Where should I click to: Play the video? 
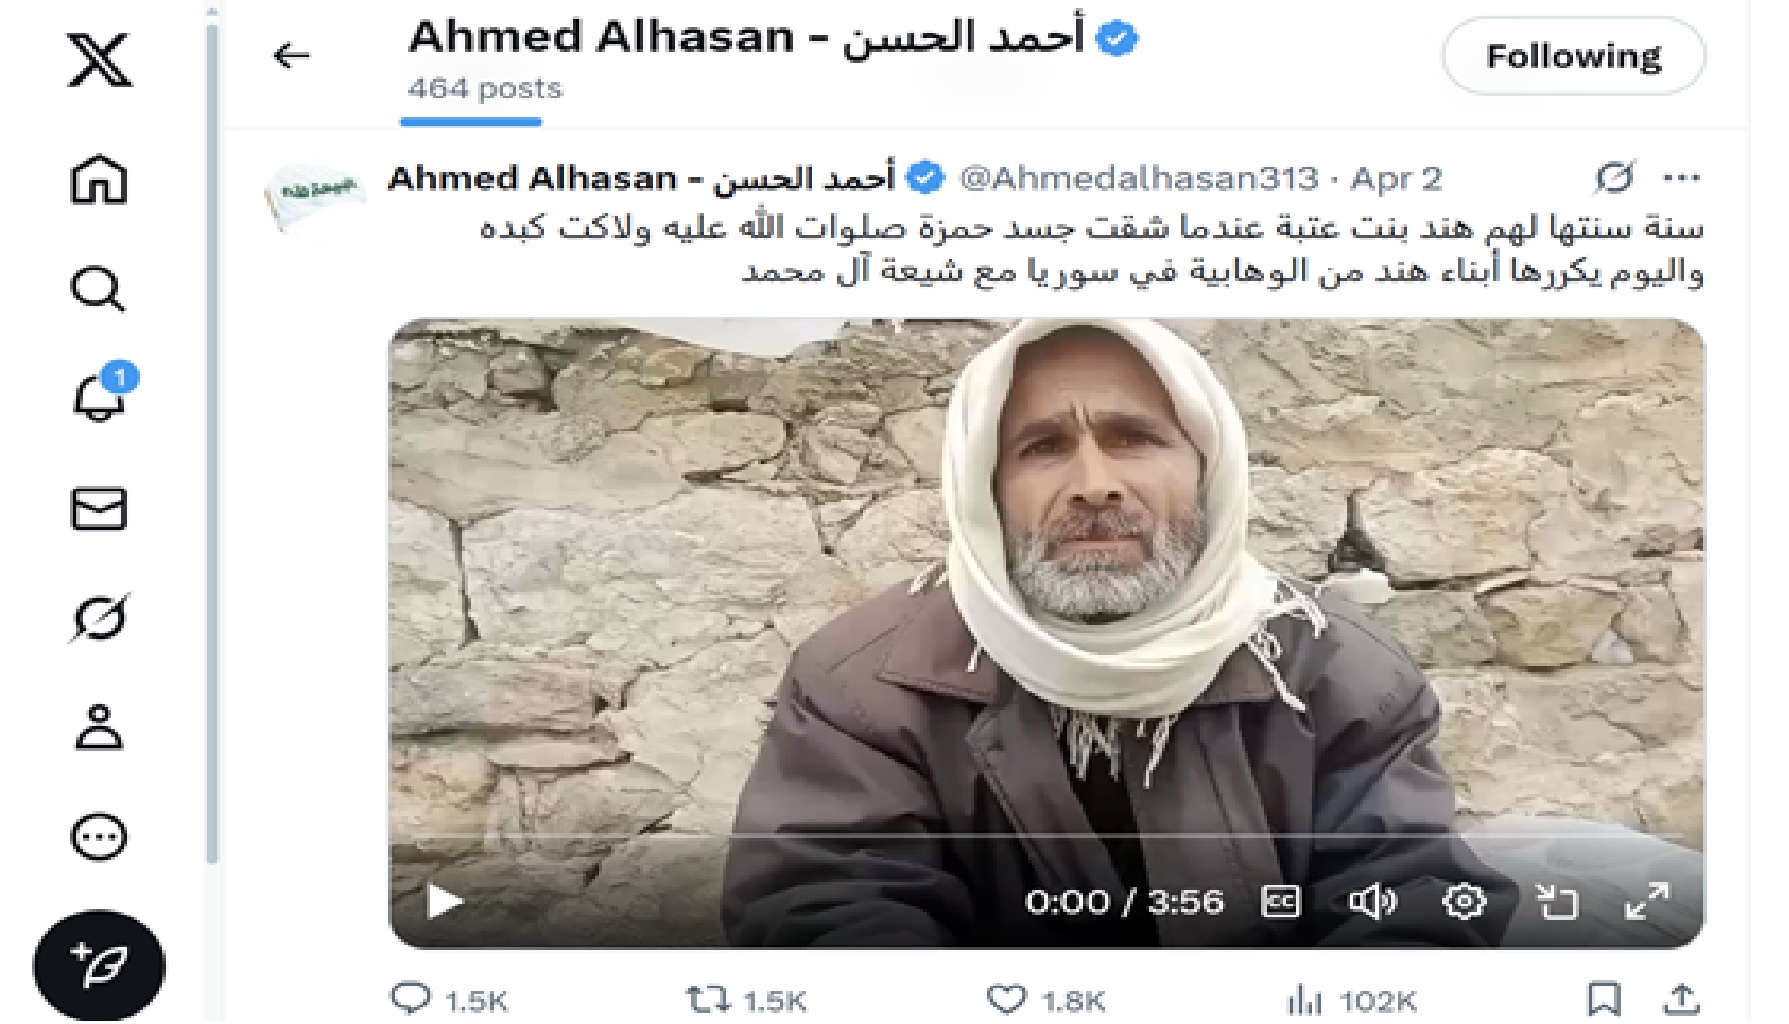pos(444,901)
